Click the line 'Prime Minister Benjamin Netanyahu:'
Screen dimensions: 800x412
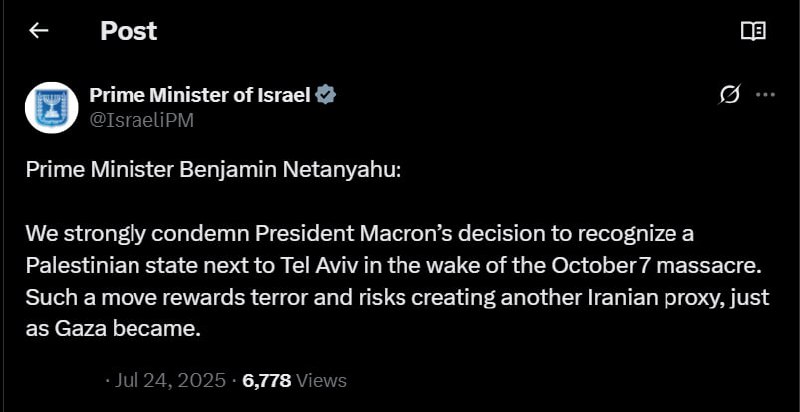[214, 170]
